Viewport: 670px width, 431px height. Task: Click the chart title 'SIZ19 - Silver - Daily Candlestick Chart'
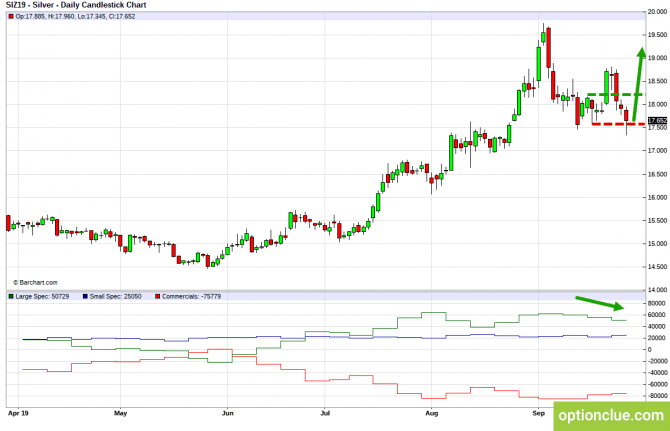pyautogui.click(x=76, y=5)
